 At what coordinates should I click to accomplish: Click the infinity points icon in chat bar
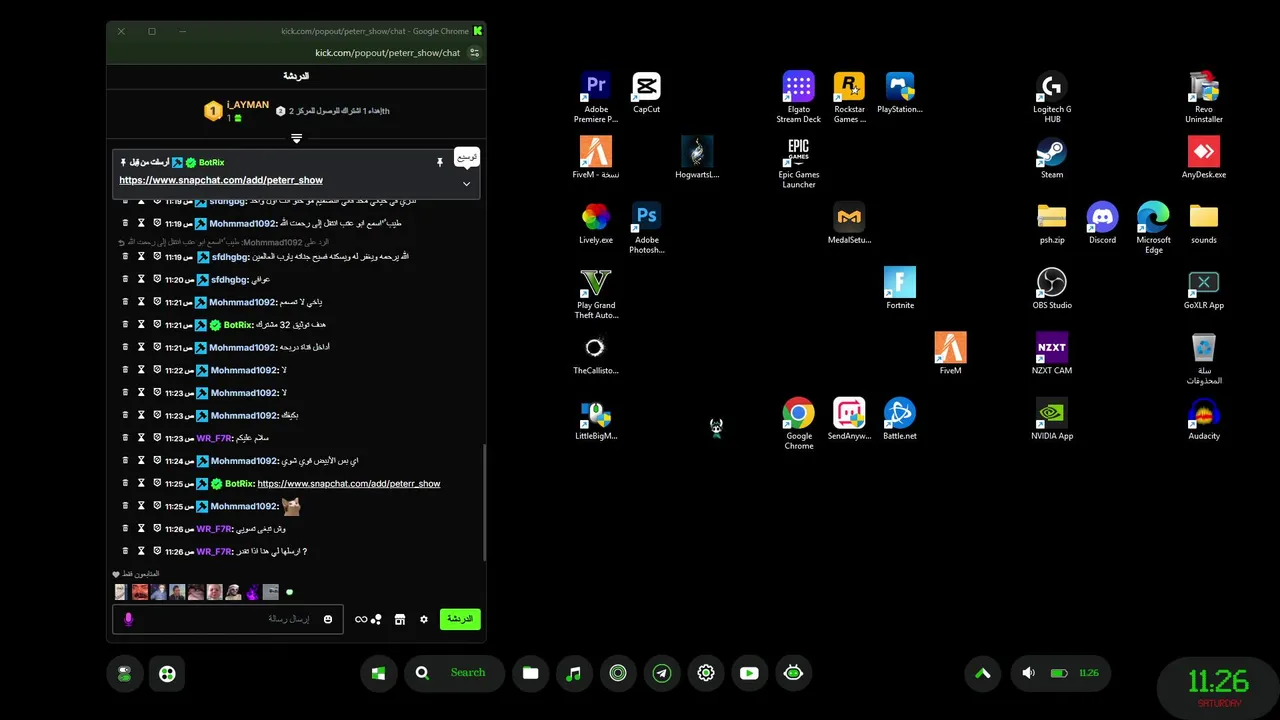361,619
